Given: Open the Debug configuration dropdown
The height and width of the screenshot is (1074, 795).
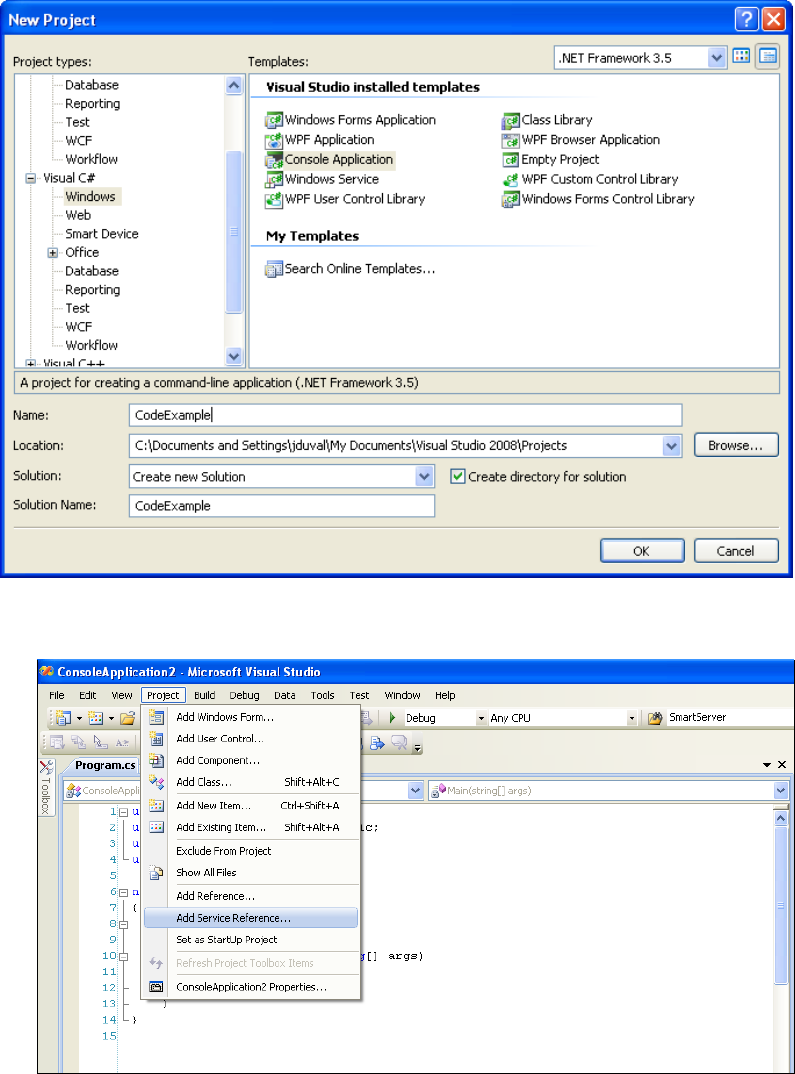Looking at the screenshot, I should click(x=481, y=719).
